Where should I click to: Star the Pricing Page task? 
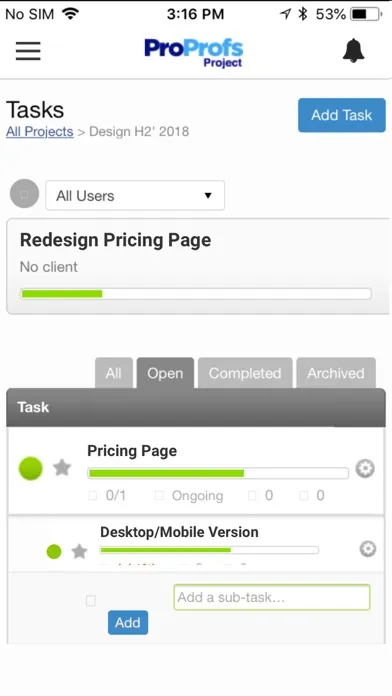coord(62,468)
